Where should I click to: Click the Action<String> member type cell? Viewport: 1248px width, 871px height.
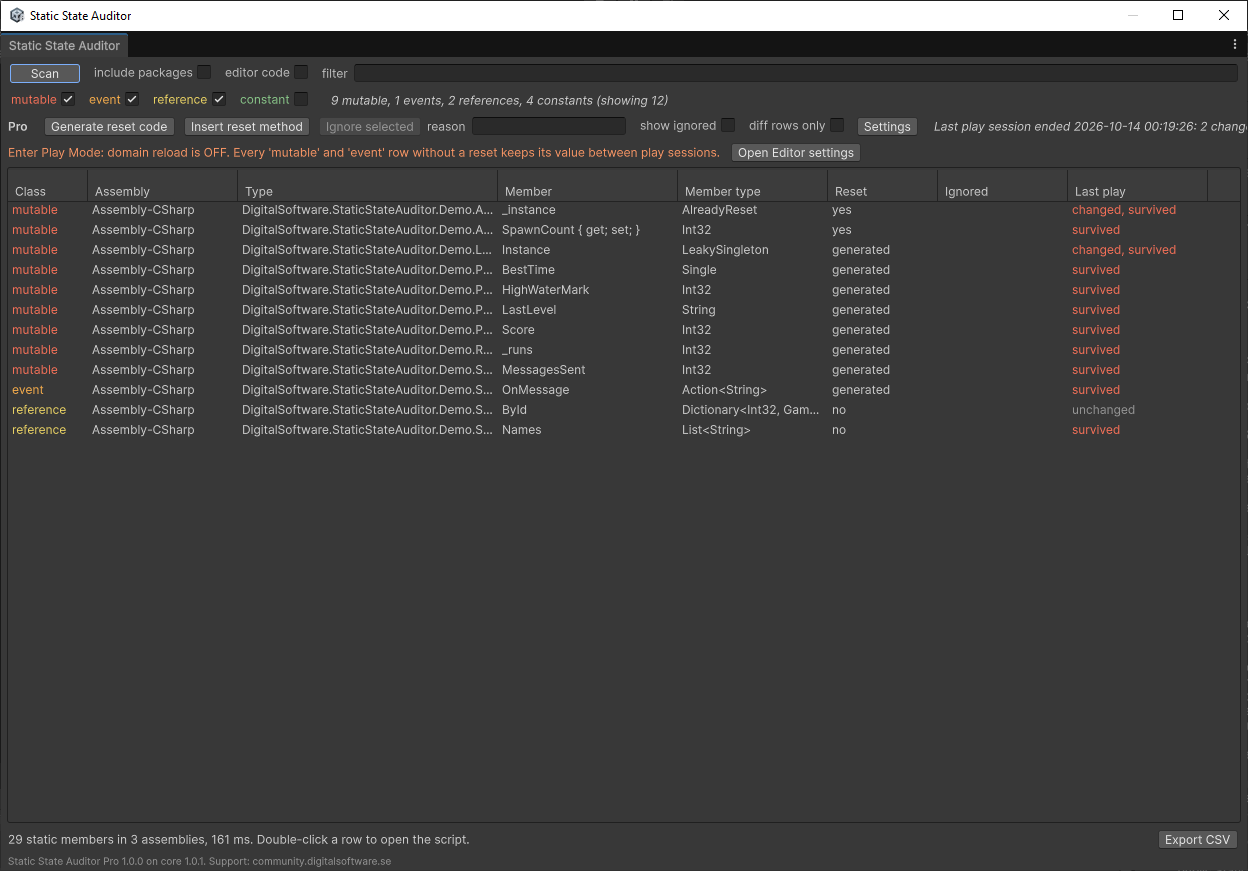(724, 390)
